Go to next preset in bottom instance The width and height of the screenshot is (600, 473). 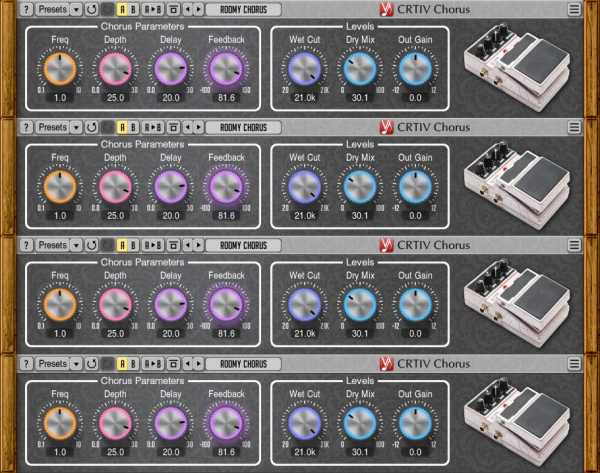pyautogui.click(x=198, y=364)
